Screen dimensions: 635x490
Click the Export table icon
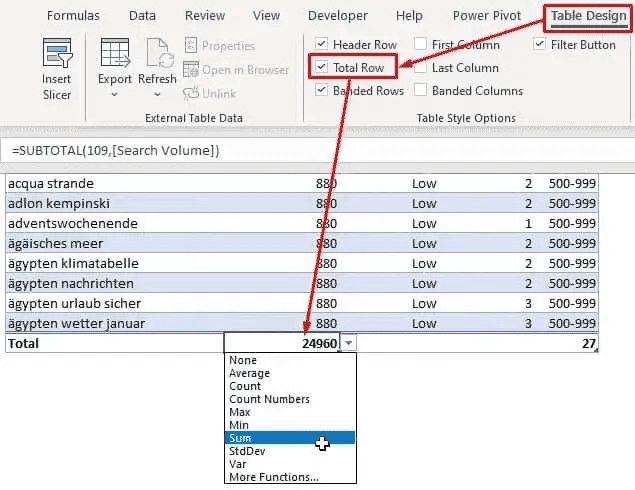point(115,53)
